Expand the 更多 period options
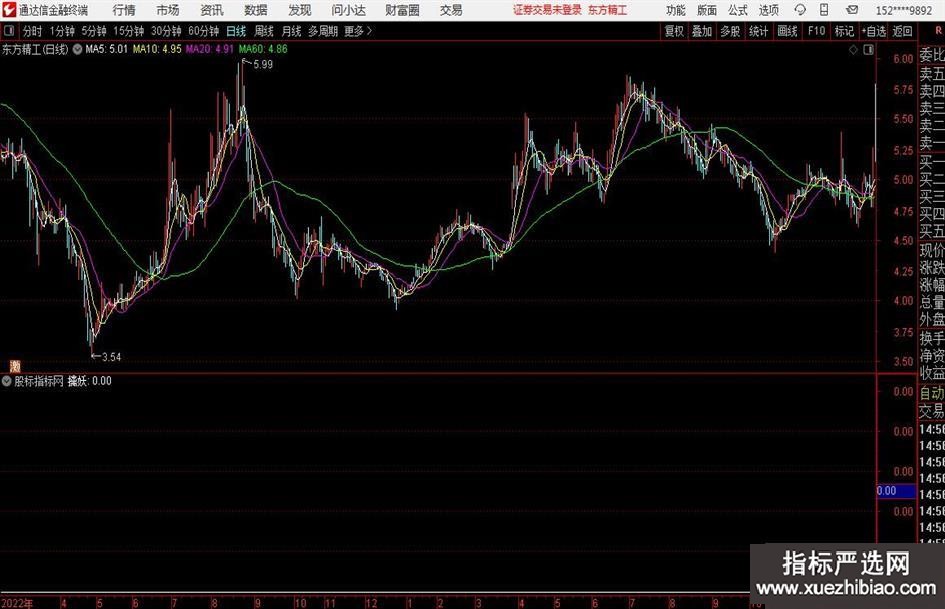Screen dimensions: 945x609 point(358,31)
